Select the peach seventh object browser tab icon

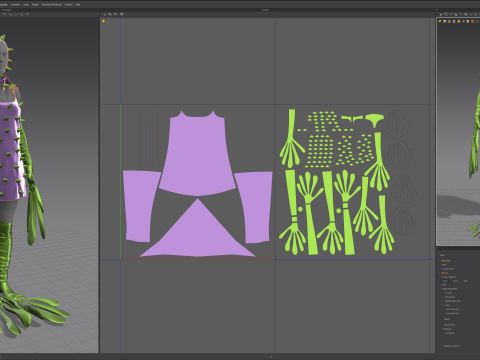point(468,22)
